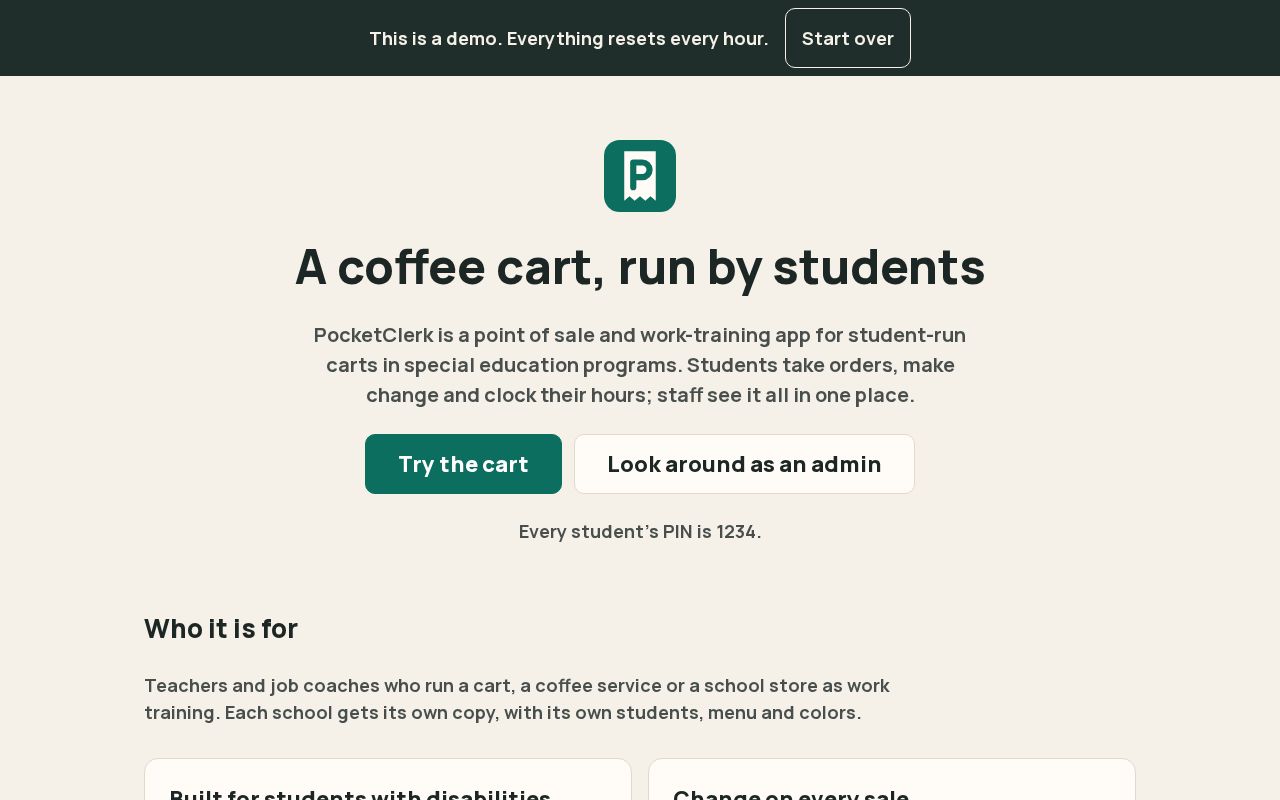Select Look around as an admin
The height and width of the screenshot is (800, 1280).
(744, 464)
